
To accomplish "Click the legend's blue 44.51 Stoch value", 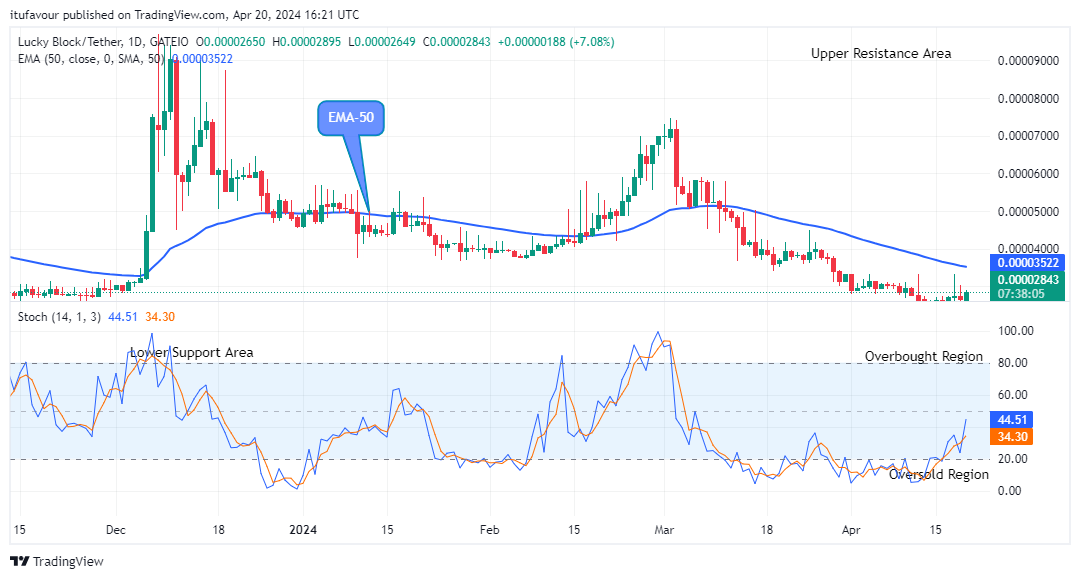I will 123,317.
